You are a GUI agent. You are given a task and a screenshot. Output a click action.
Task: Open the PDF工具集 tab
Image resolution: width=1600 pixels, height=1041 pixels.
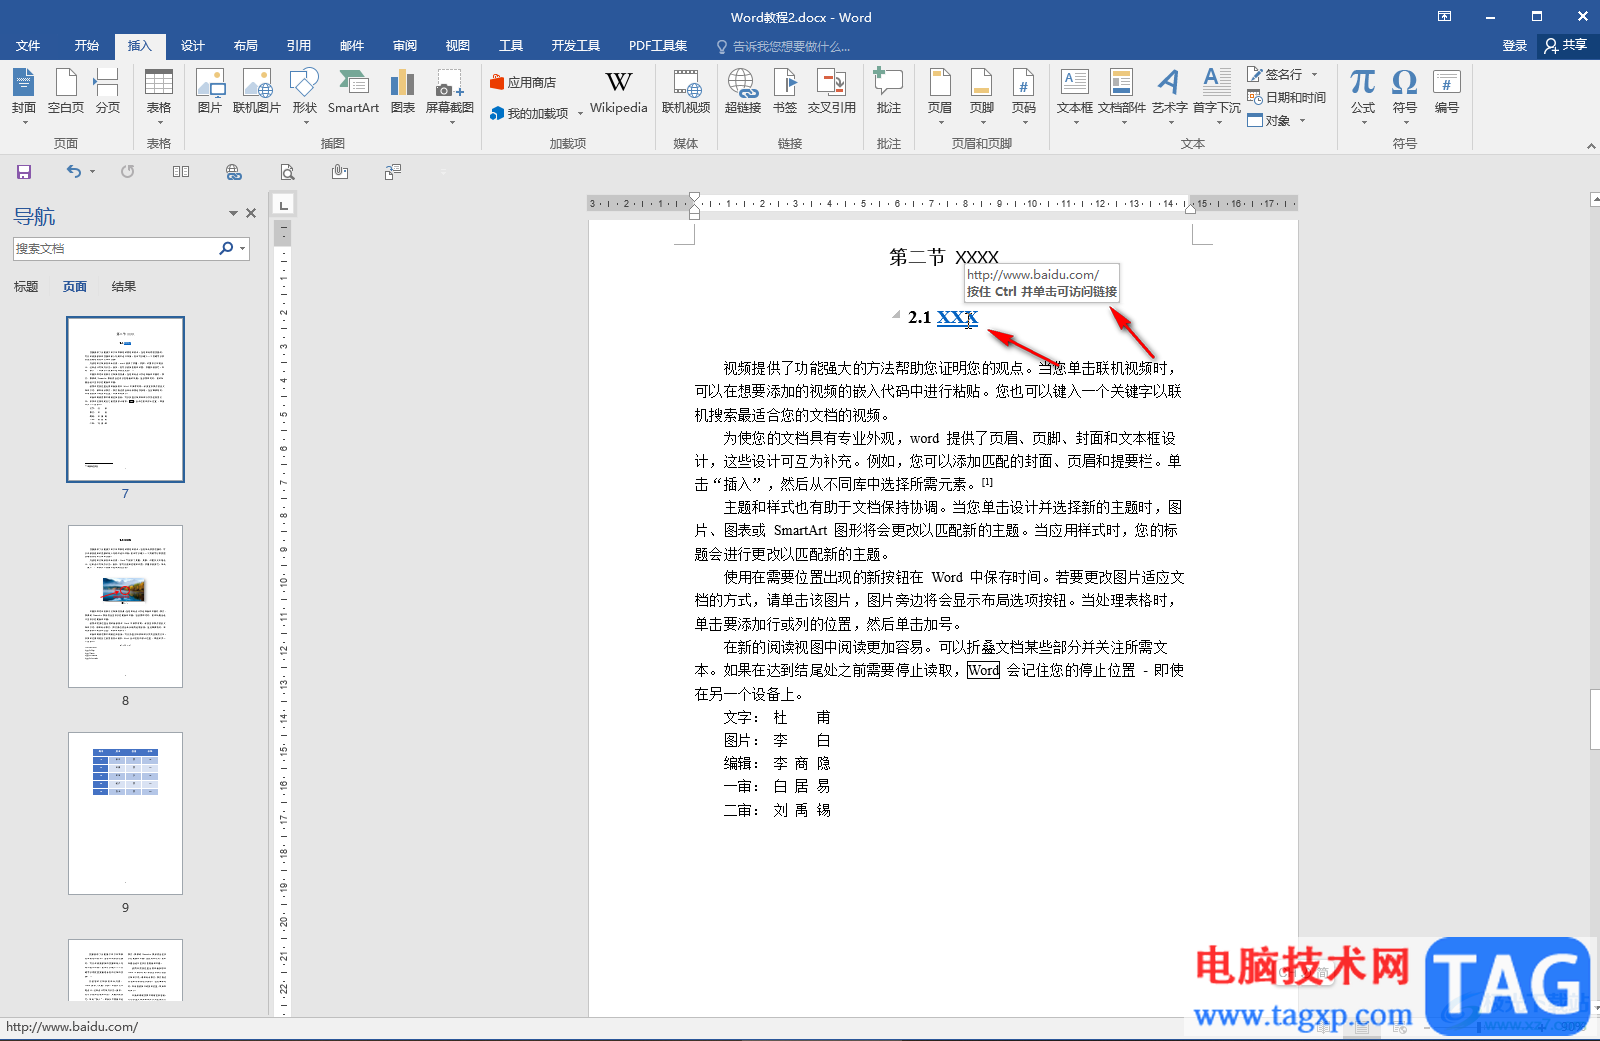(x=658, y=46)
